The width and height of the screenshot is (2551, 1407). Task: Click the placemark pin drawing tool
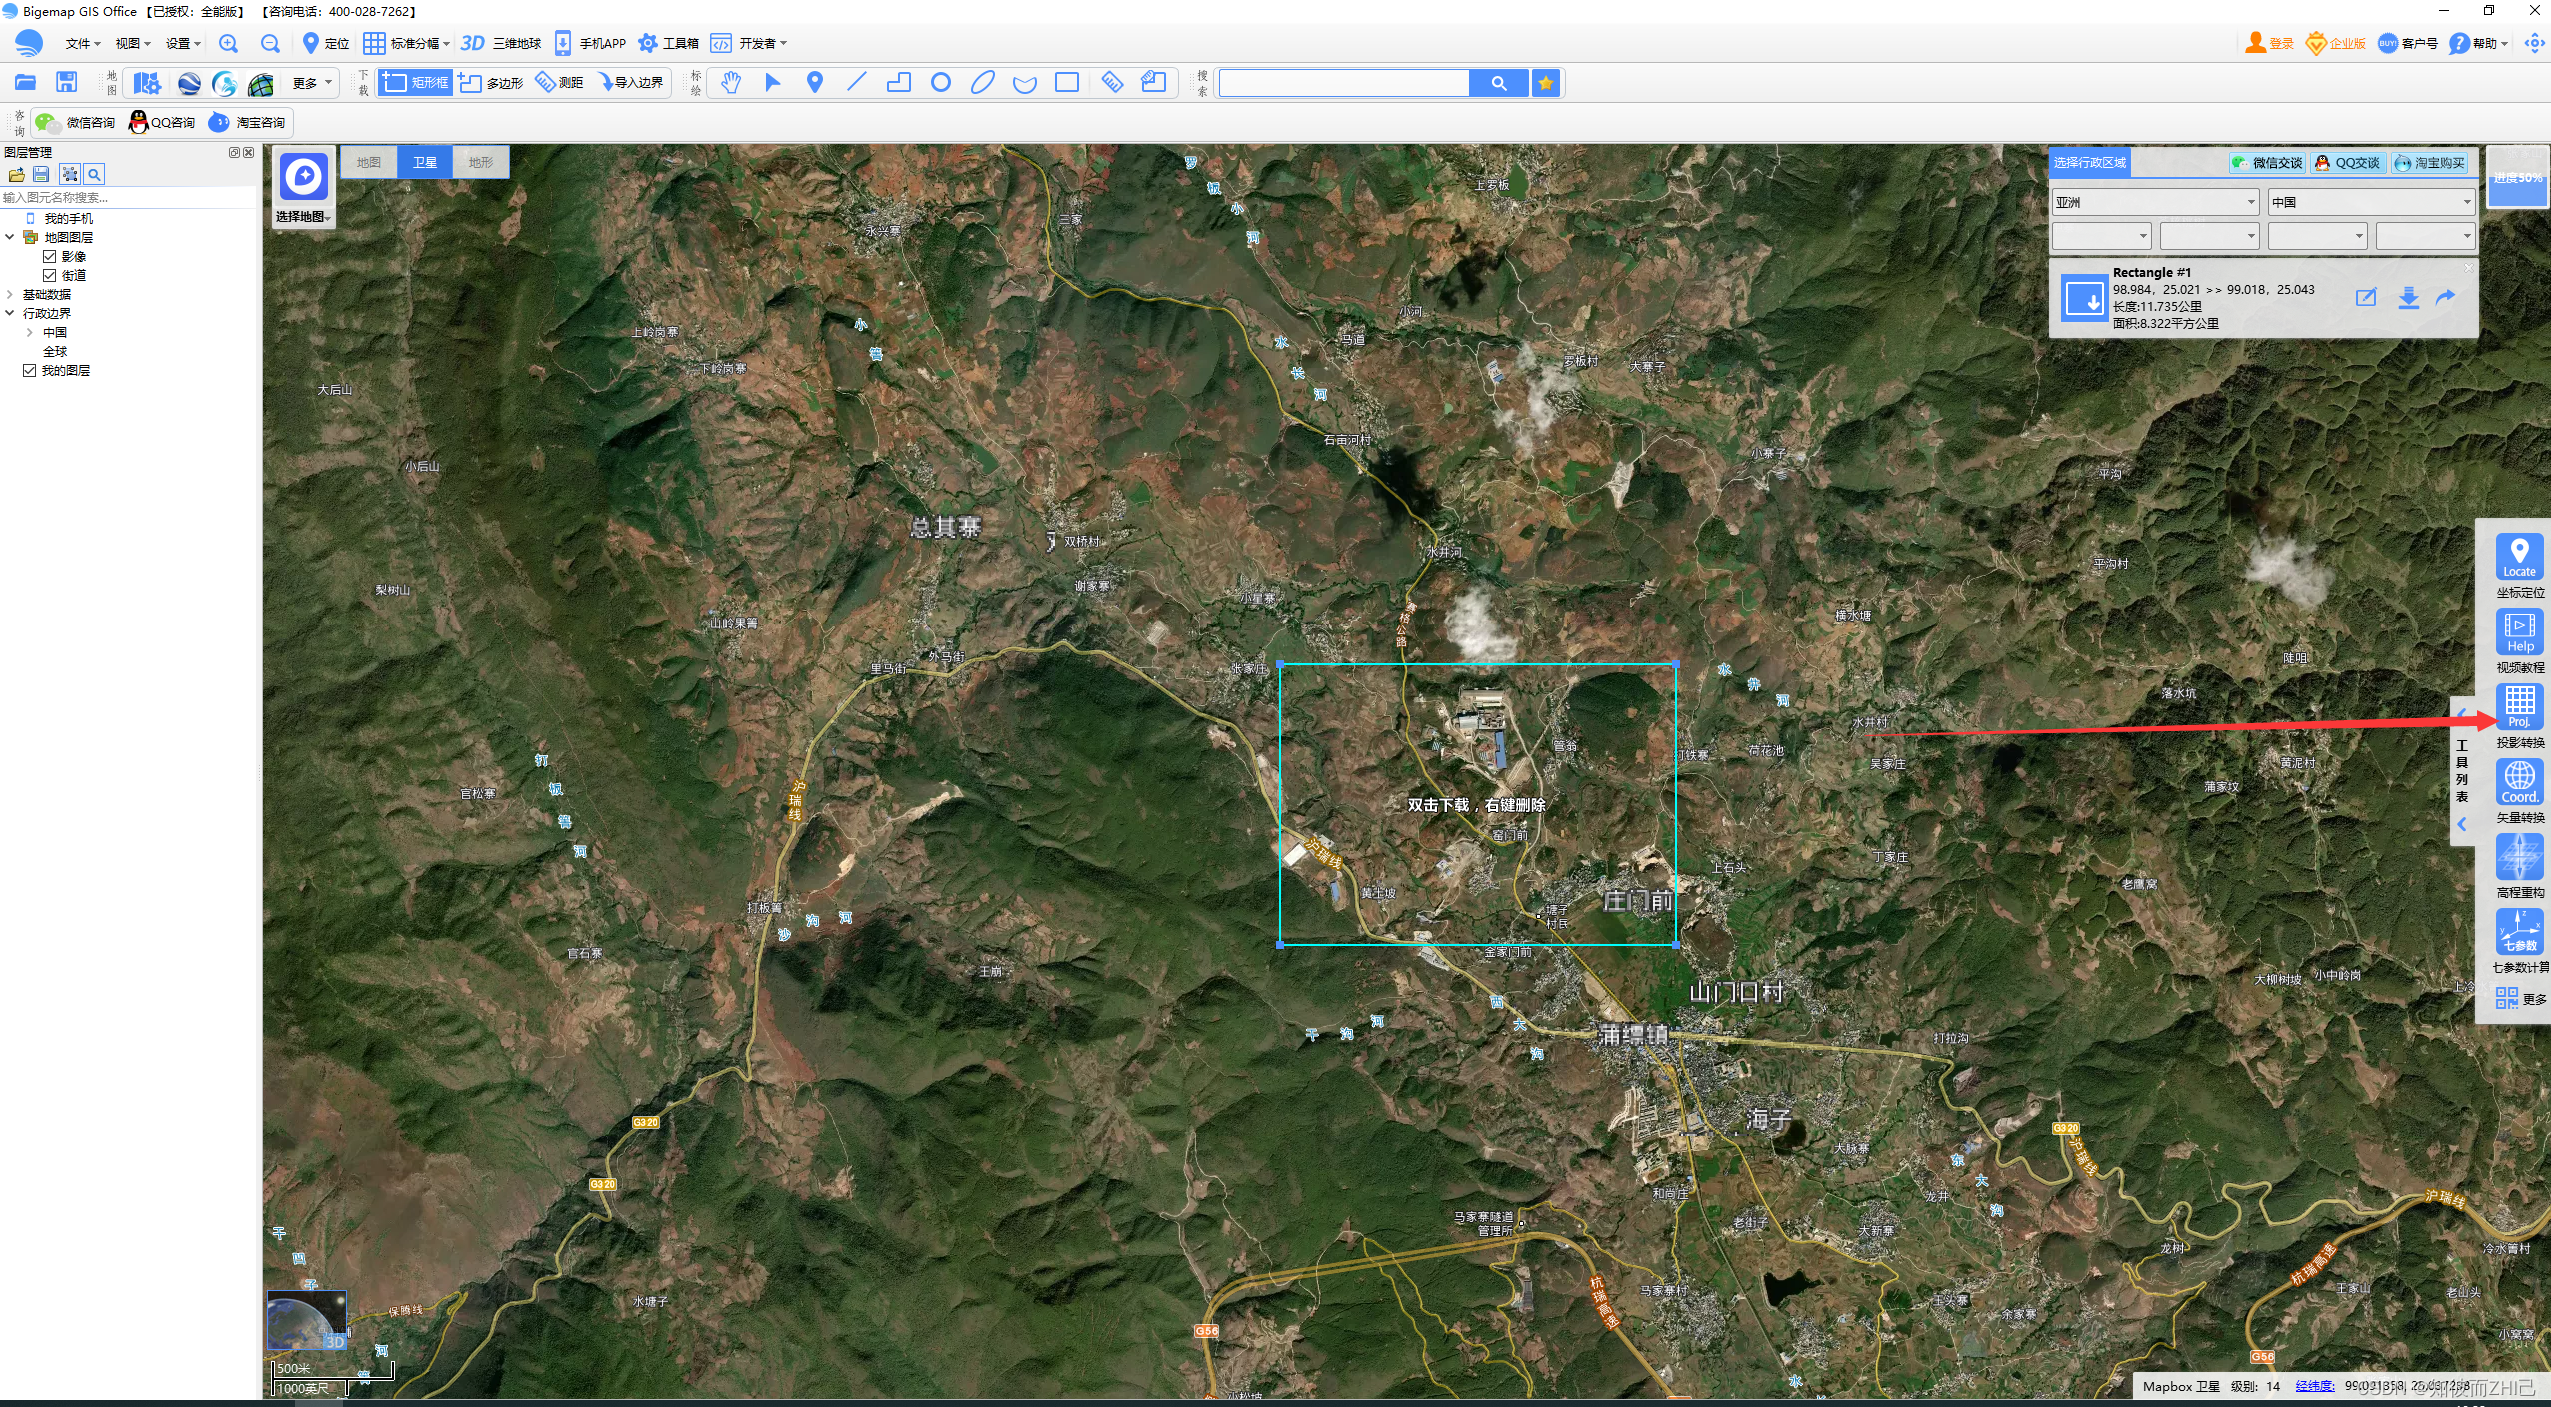[x=814, y=83]
